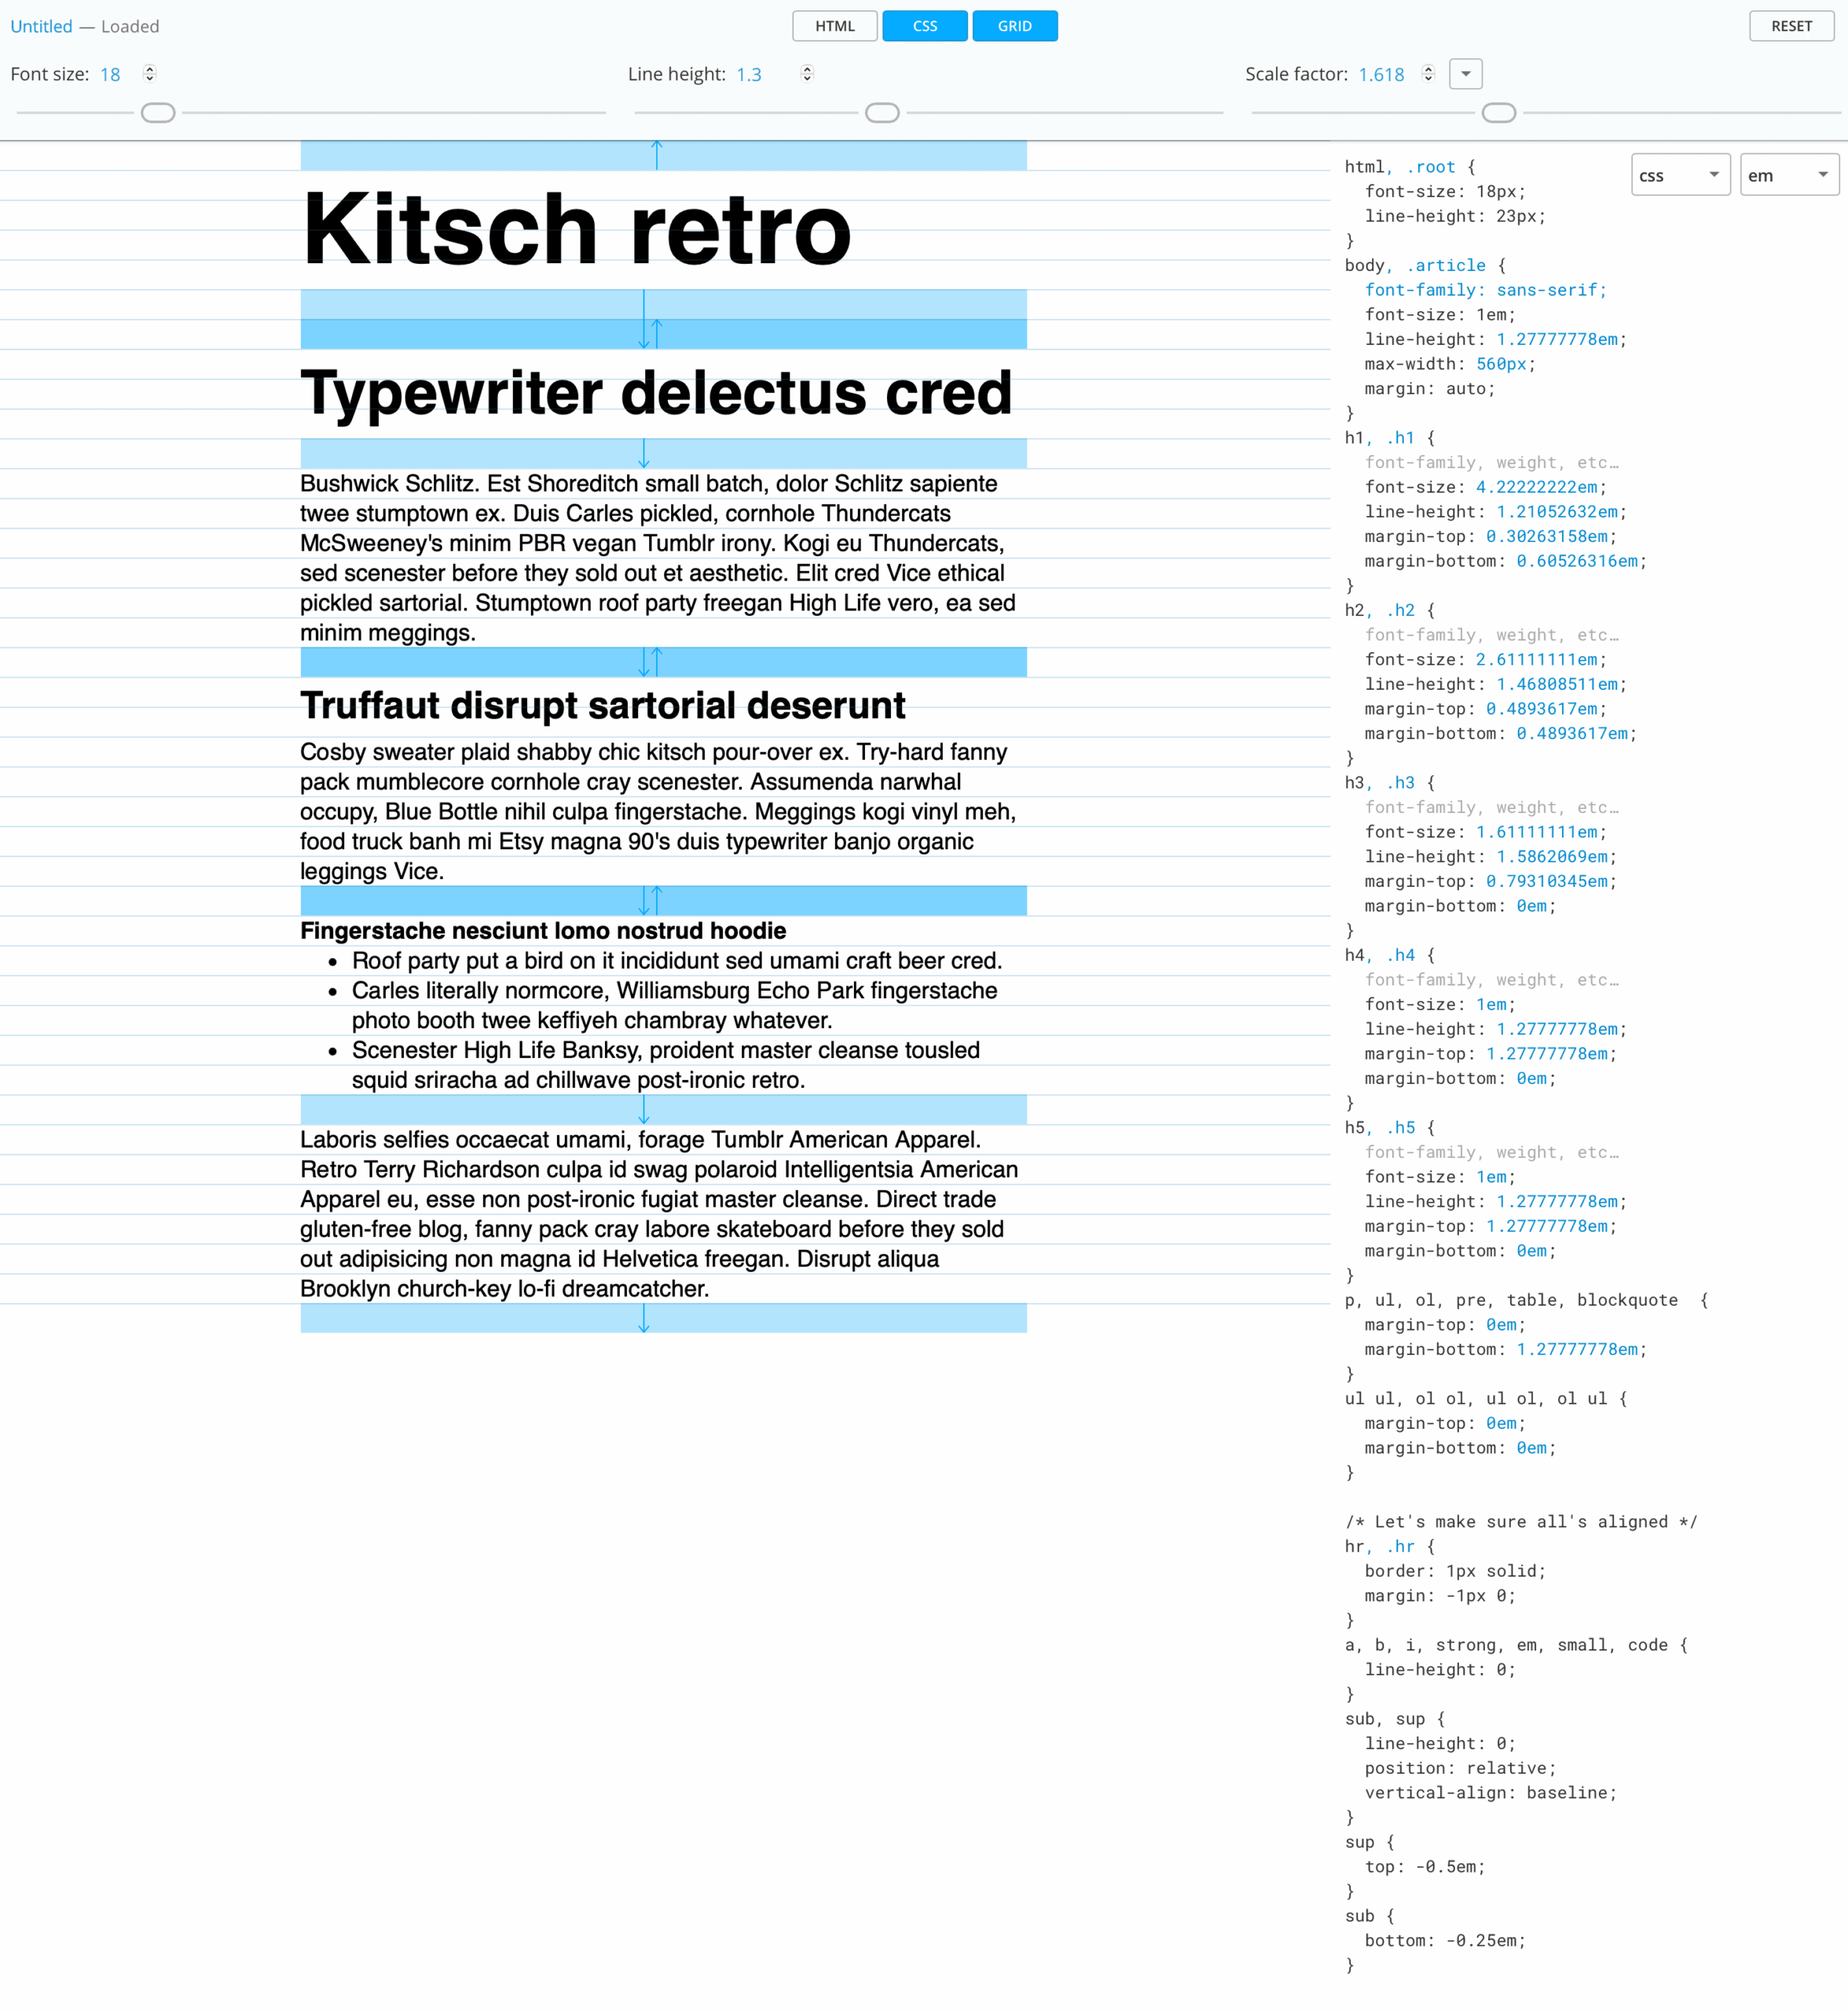The width and height of the screenshot is (1848, 2011).
Task: Click the font size value 18
Action: [110, 74]
